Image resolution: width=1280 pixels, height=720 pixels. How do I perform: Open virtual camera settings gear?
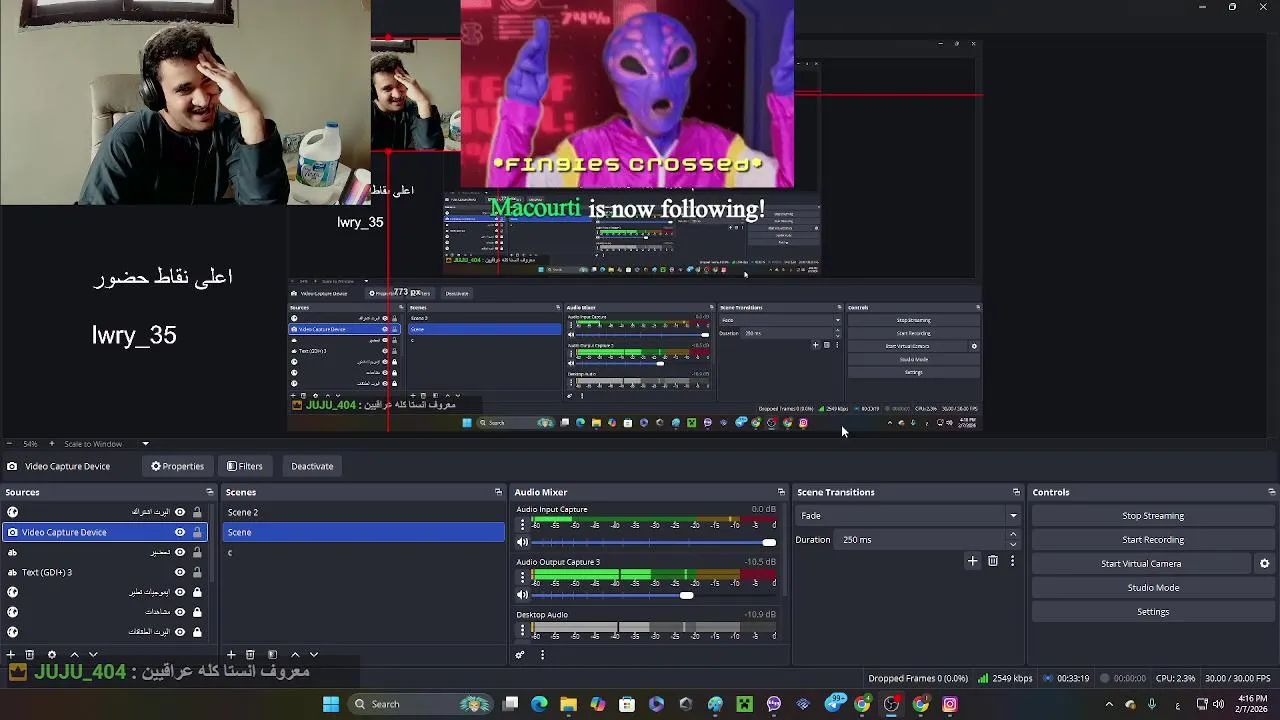[x=1264, y=564]
